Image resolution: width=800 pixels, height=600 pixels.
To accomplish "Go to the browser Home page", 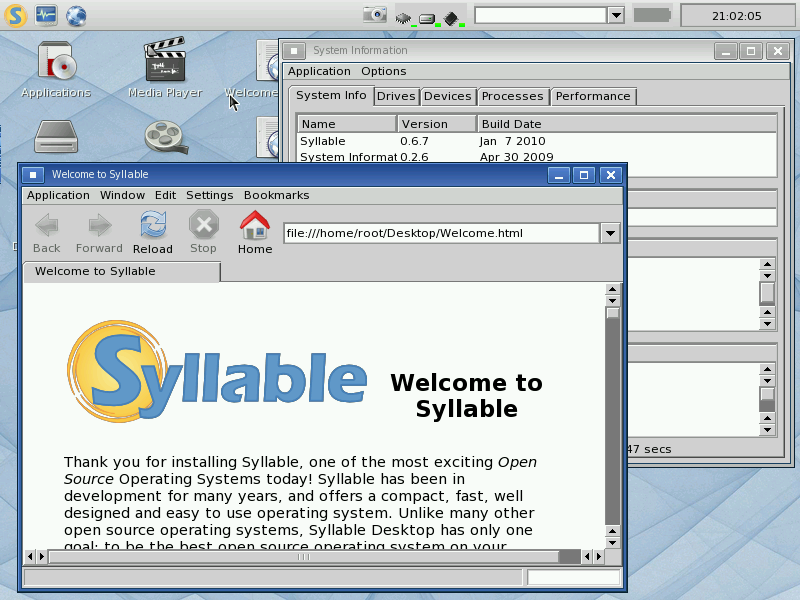I will [255, 233].
